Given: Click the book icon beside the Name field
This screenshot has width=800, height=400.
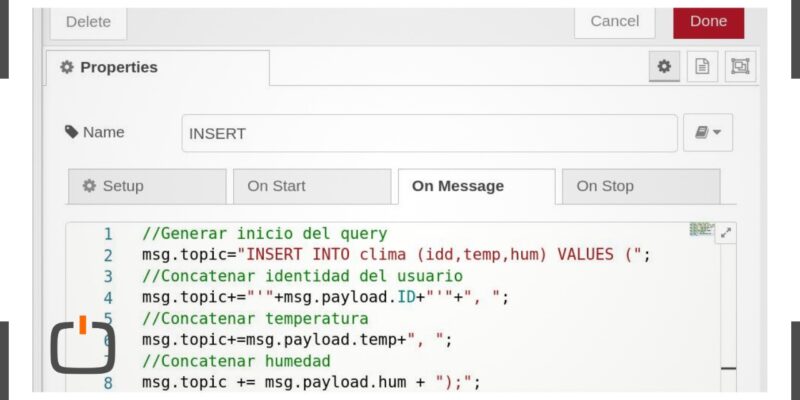Looking at the screenshot, I should click(x=701, y=133).
